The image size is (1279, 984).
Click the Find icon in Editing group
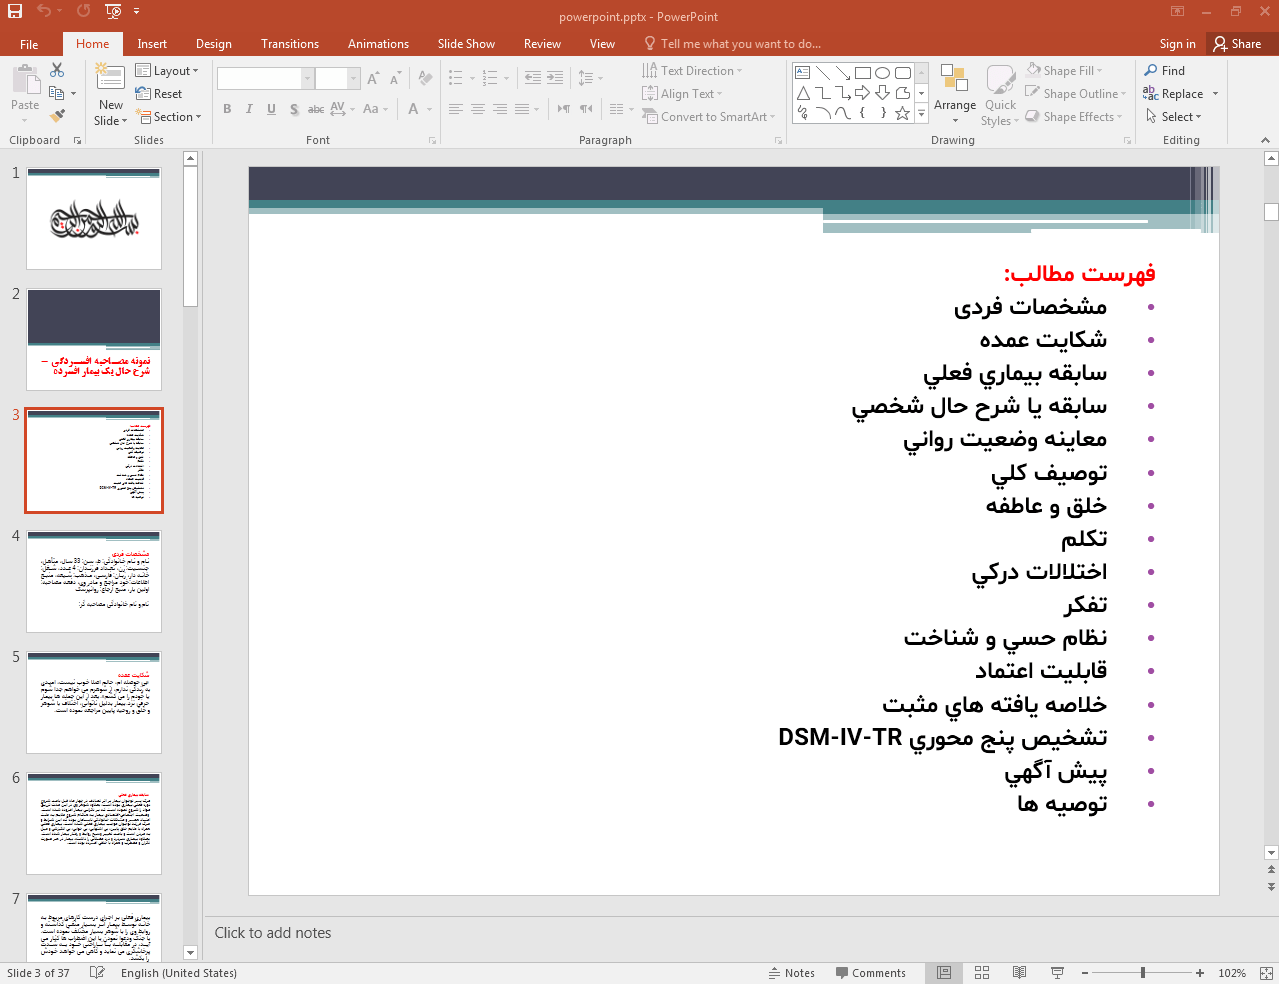(x=1165, y=71)
